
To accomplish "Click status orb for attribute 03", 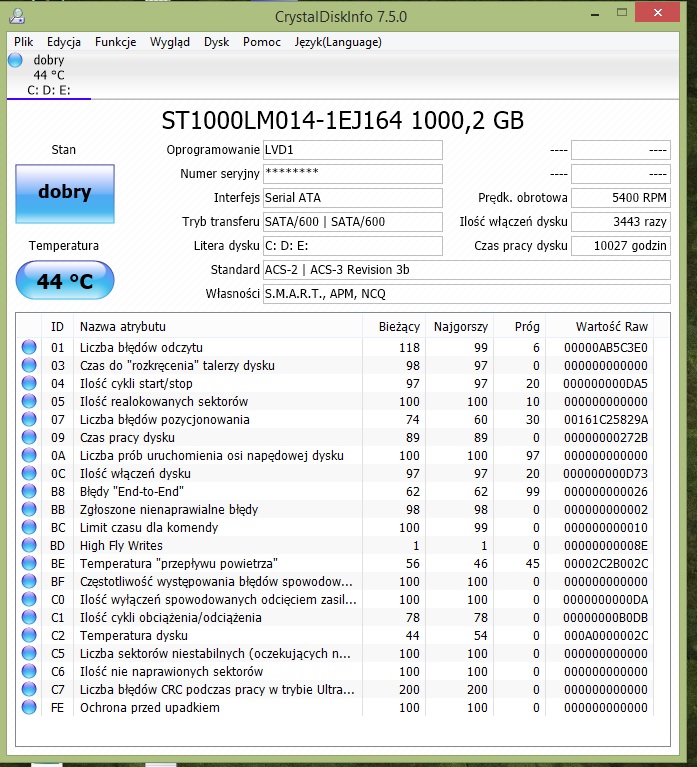I will coord(29,365).
